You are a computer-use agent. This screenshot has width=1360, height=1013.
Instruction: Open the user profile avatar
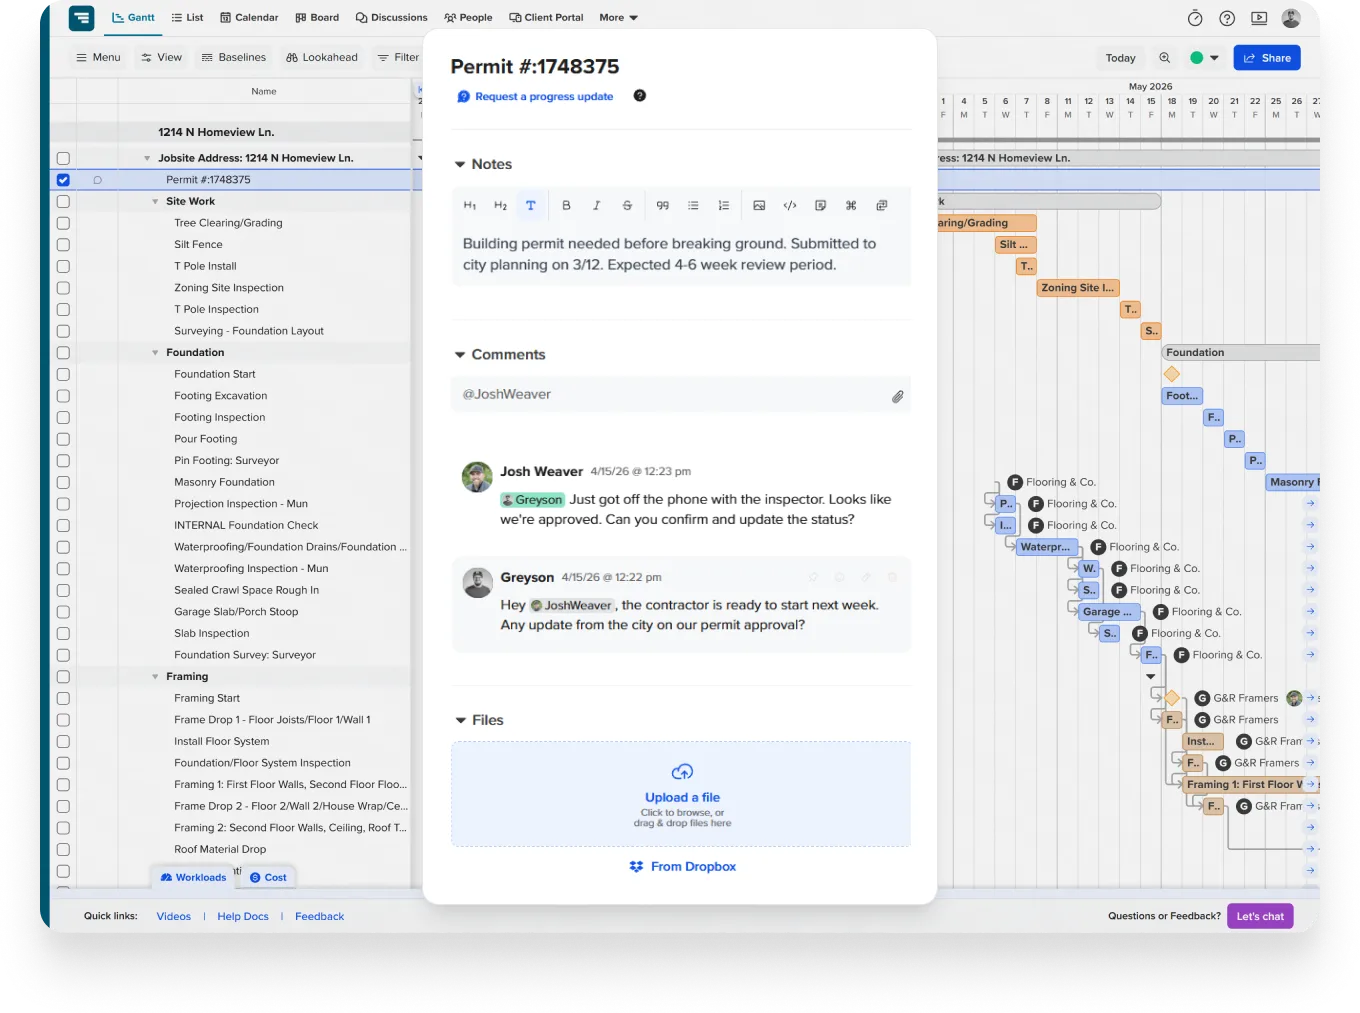(x=1291, y=17)
